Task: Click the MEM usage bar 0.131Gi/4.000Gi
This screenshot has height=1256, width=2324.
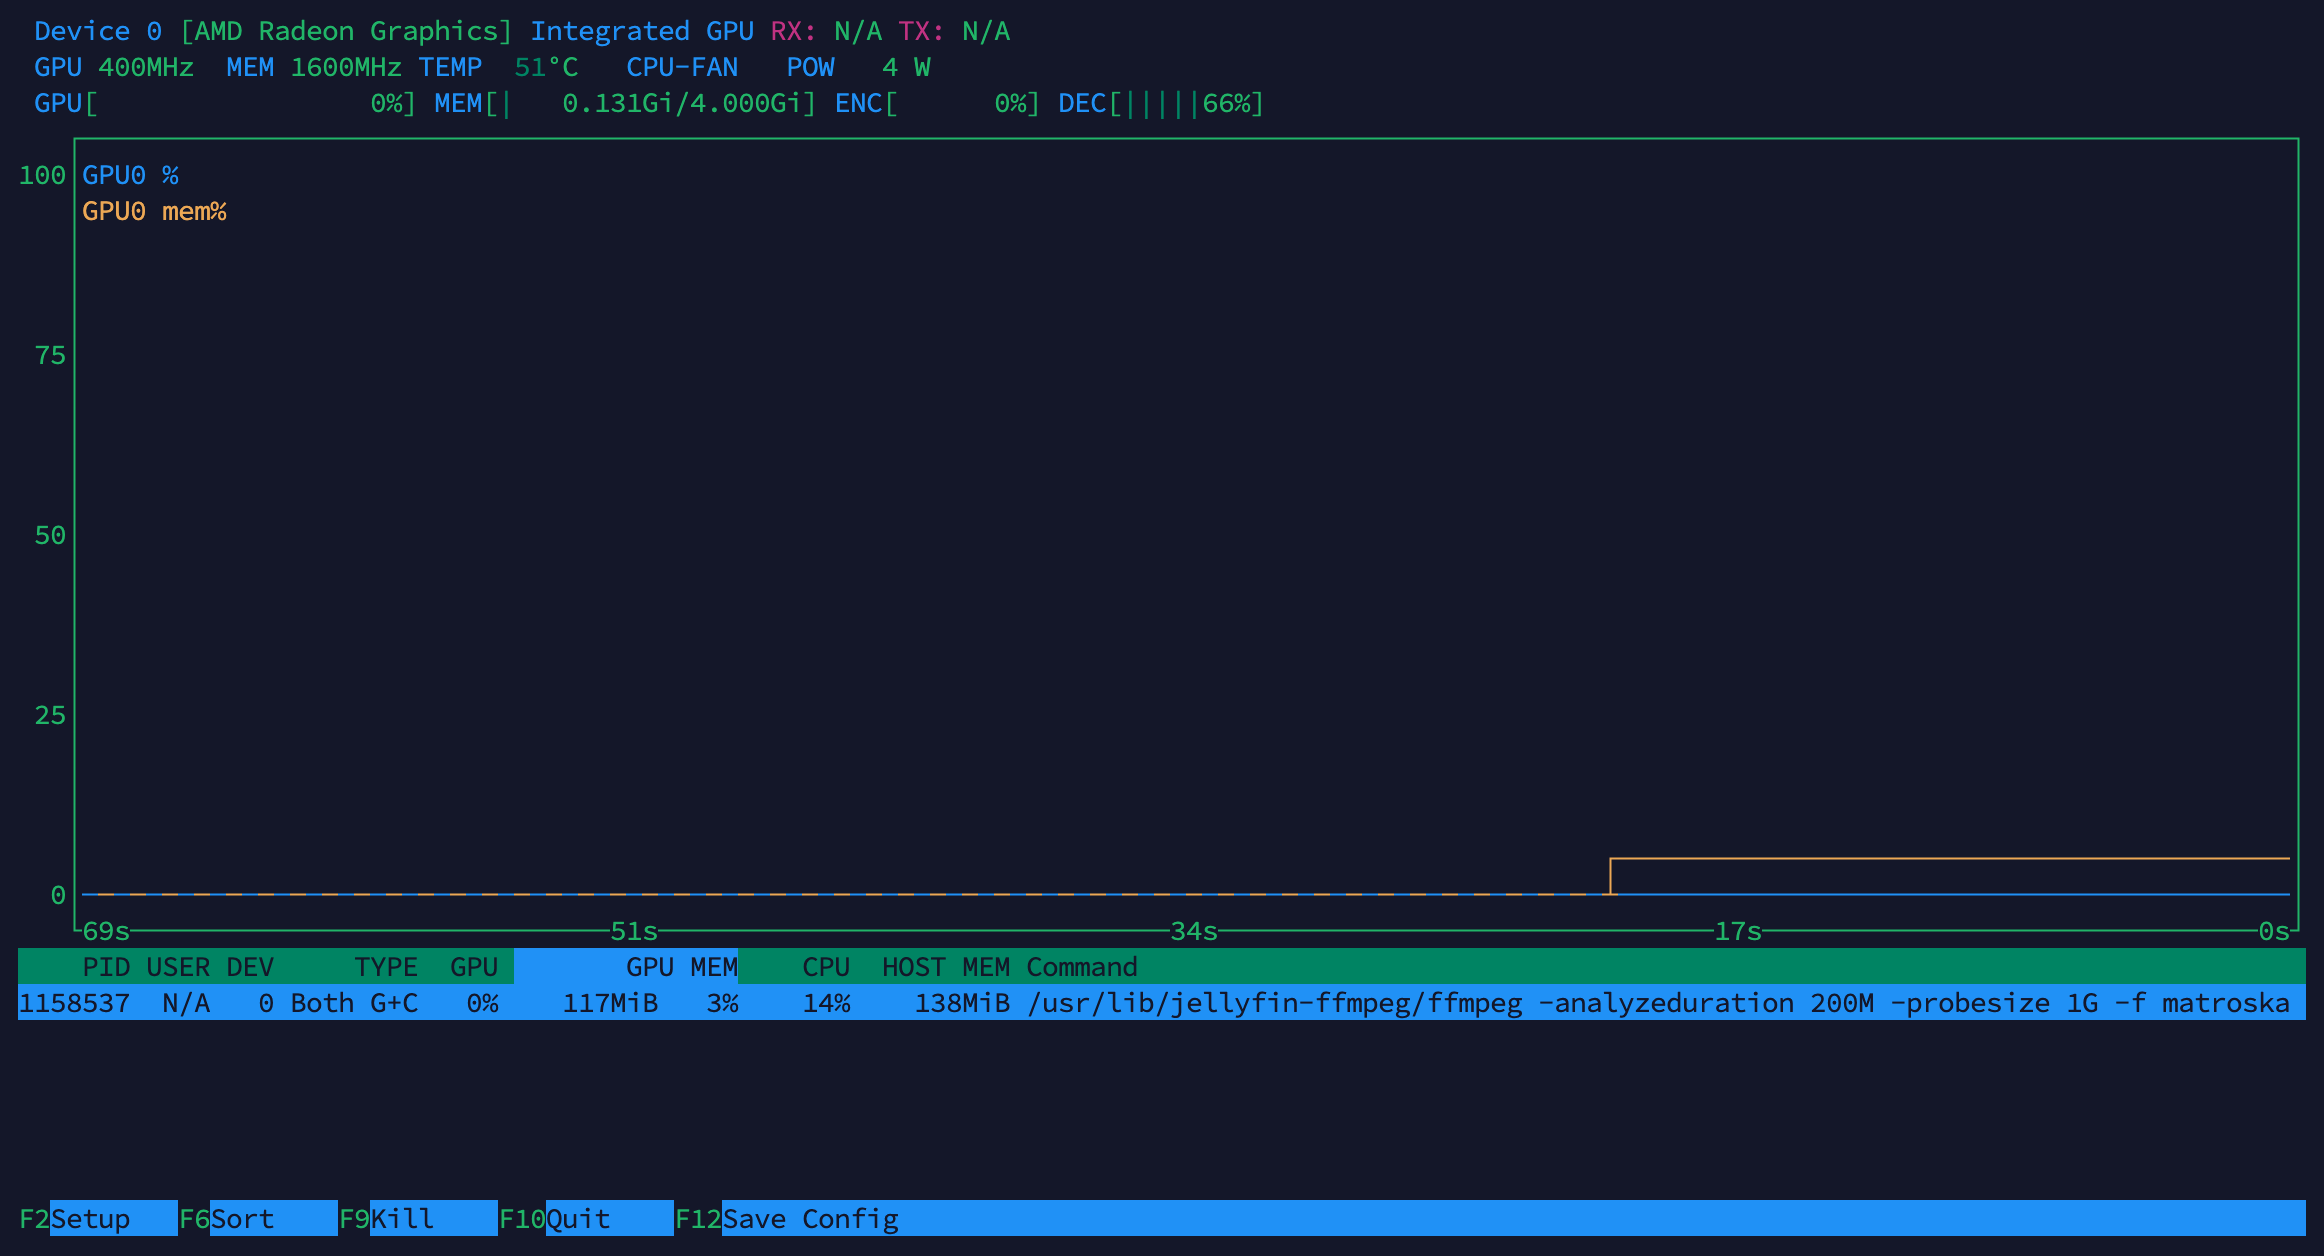Action: [625, 103]
